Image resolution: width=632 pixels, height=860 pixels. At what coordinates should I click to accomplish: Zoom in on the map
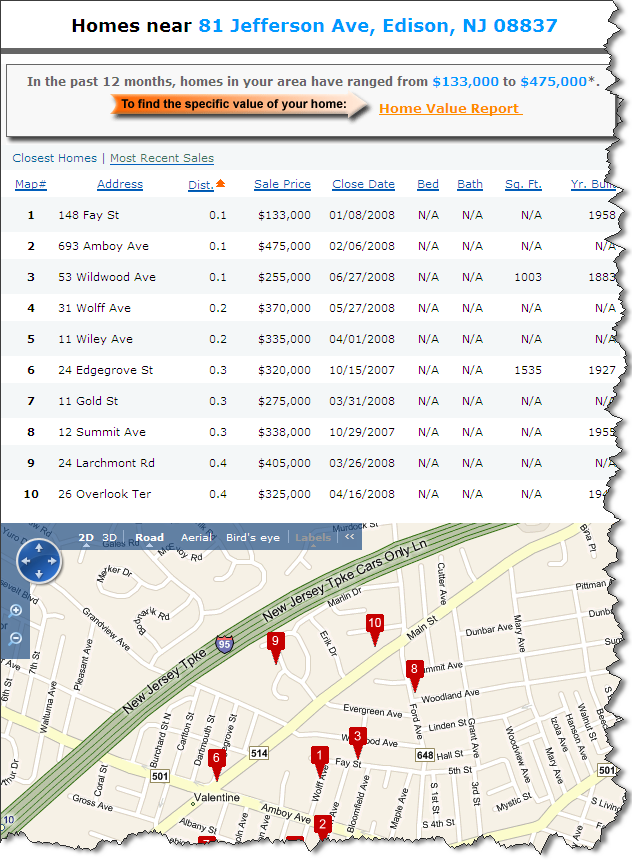tap(15, 610)
